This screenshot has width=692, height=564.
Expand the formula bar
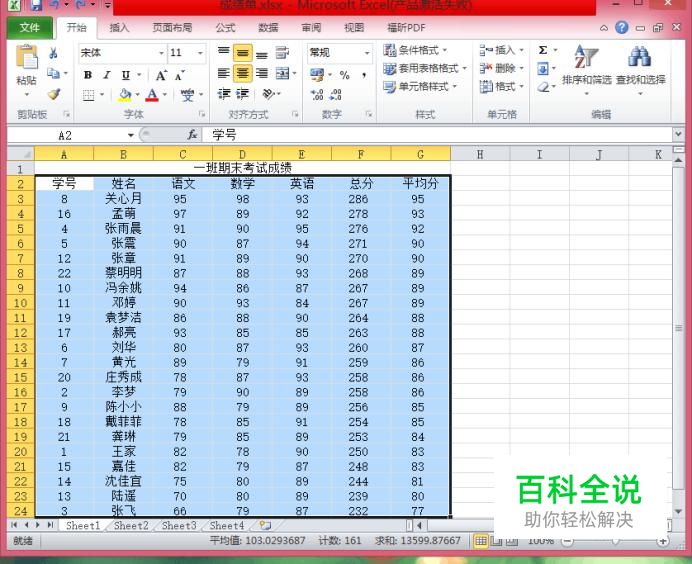[678, 133]
